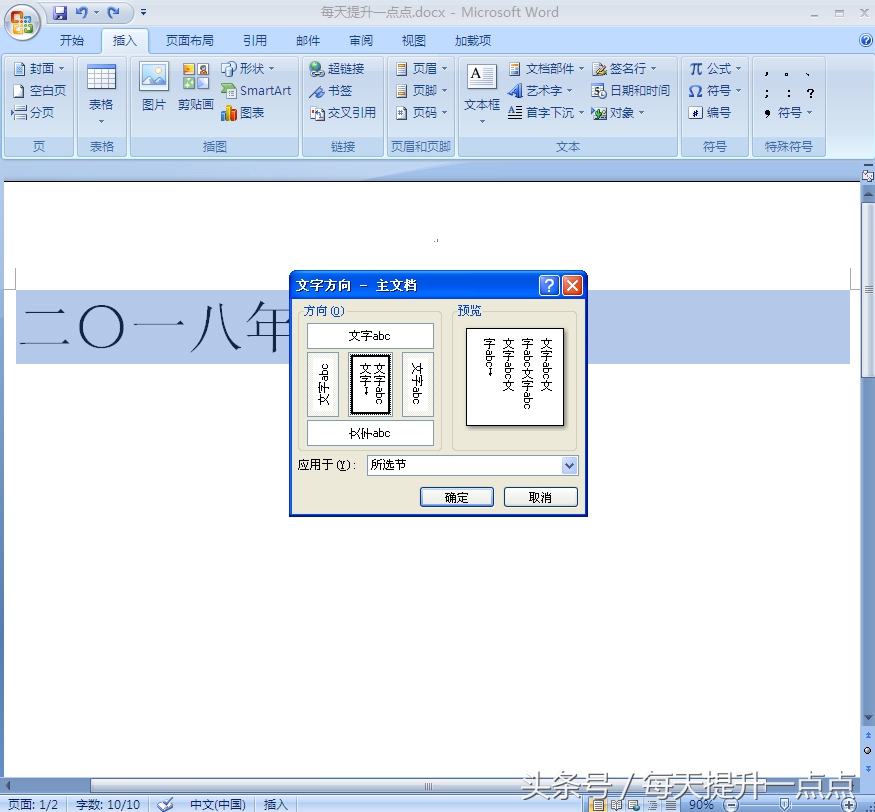Insert an object (对象)

tap(618, 113)
